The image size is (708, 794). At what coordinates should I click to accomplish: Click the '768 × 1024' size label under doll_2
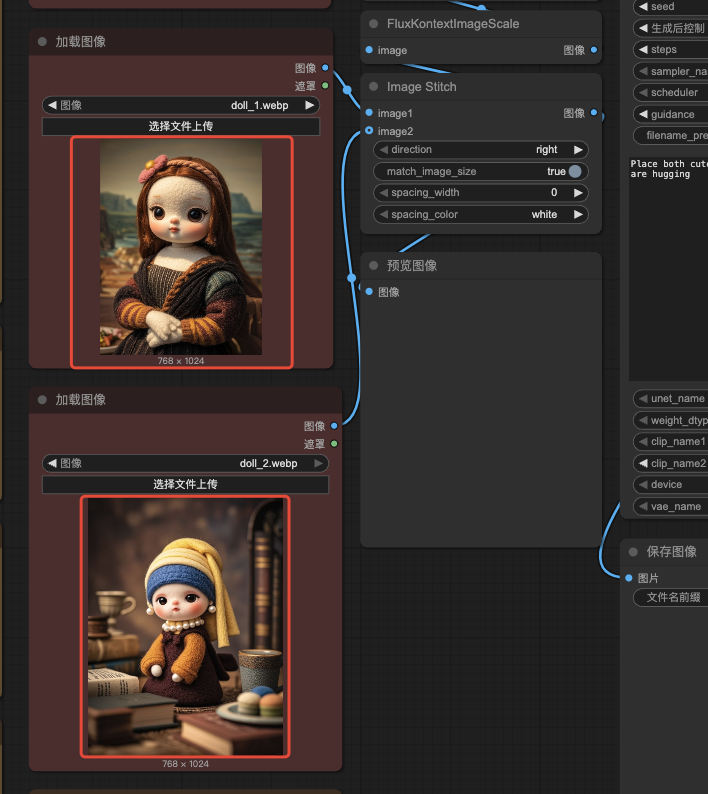tap(185, 764)
